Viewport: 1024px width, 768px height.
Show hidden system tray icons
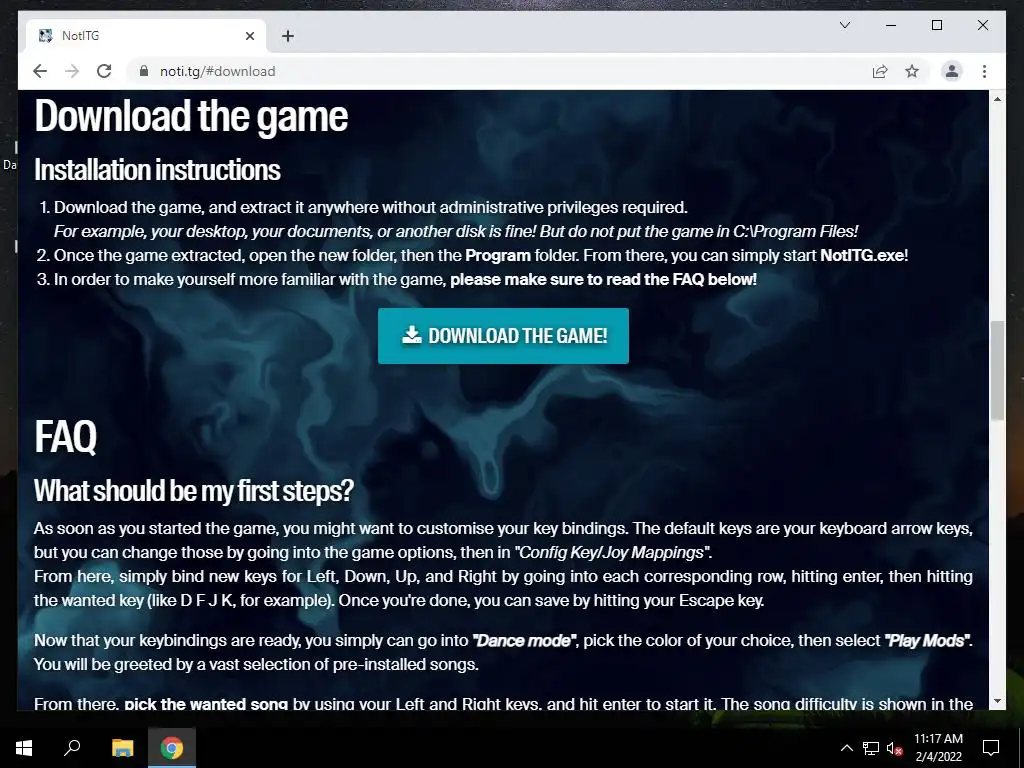(846, 748)
